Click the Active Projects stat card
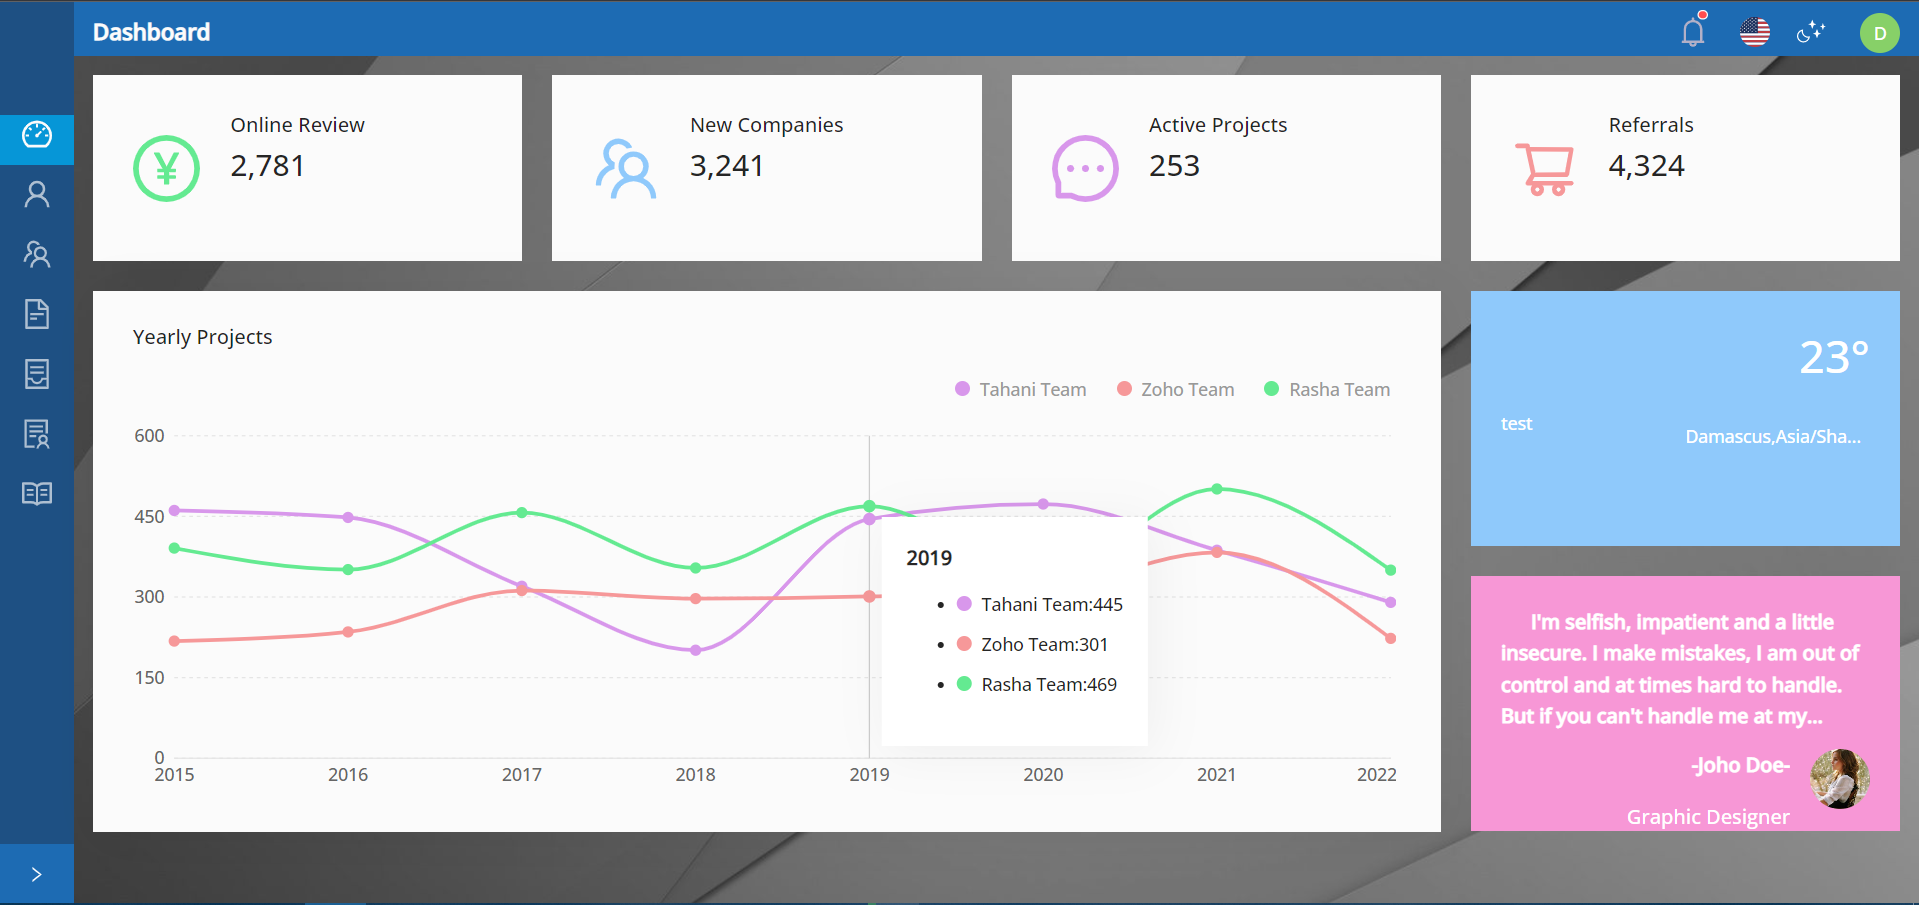The image size is (1919, 905). [1225, 168]
